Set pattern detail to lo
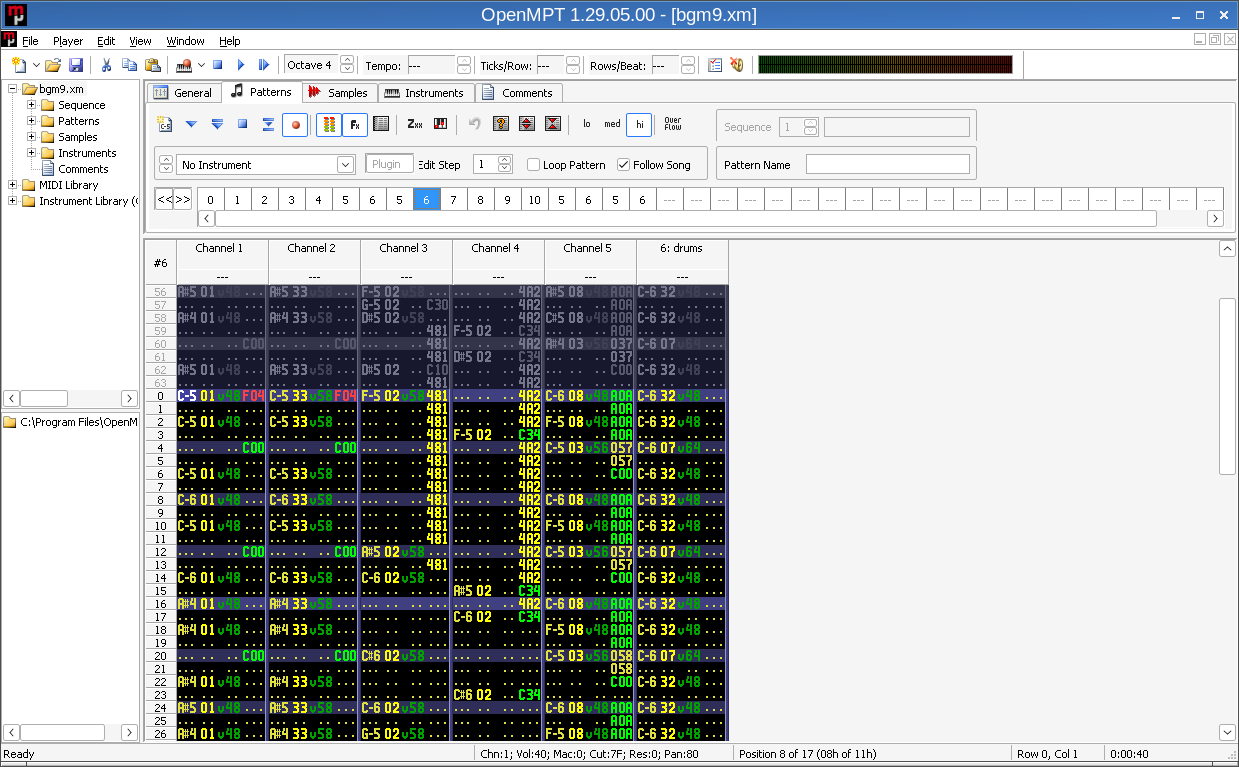The width and height of the screenshot is (1239, 767). point(587,124)
